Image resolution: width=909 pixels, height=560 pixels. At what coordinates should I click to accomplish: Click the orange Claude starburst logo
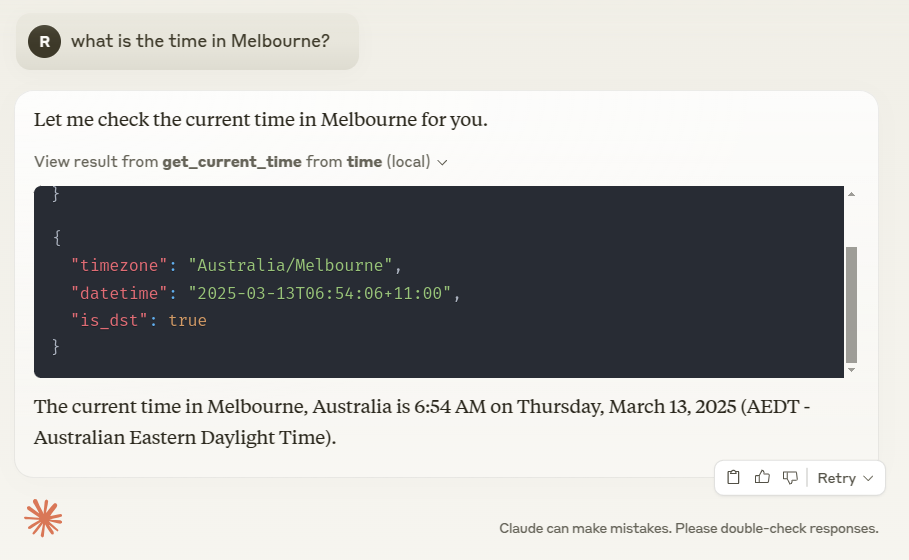pyautogui.click(x=43, y=518)
